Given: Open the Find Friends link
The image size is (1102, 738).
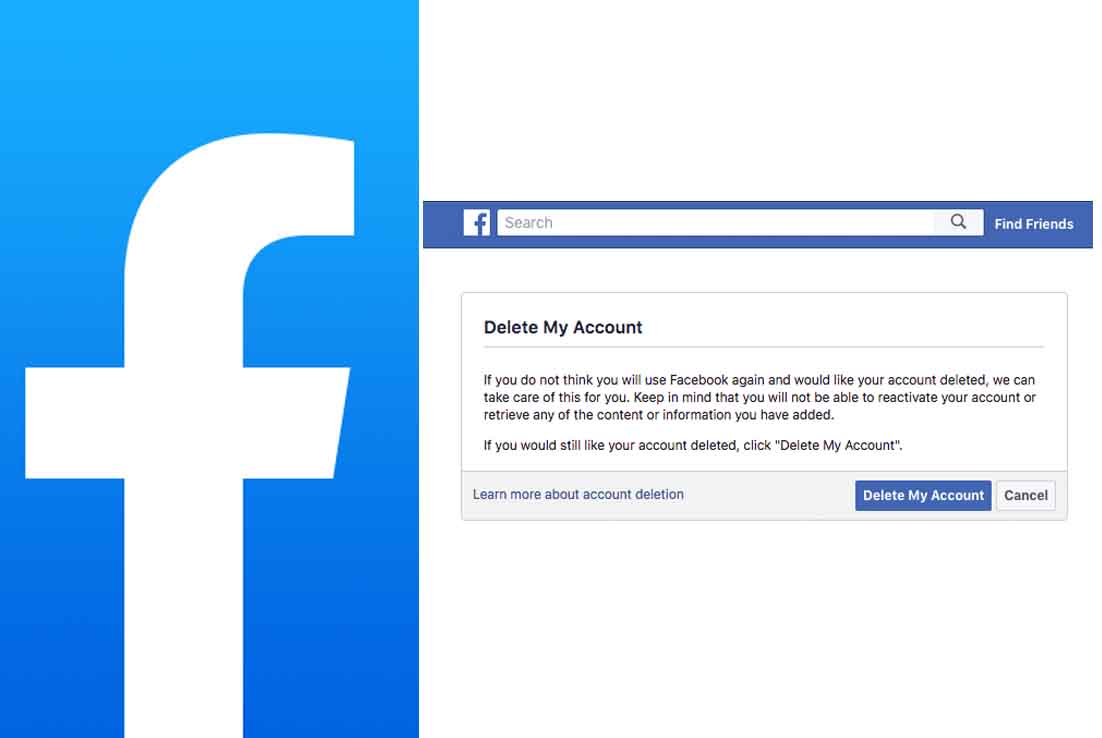Looking at the screenshot, I should [1034, 224].
